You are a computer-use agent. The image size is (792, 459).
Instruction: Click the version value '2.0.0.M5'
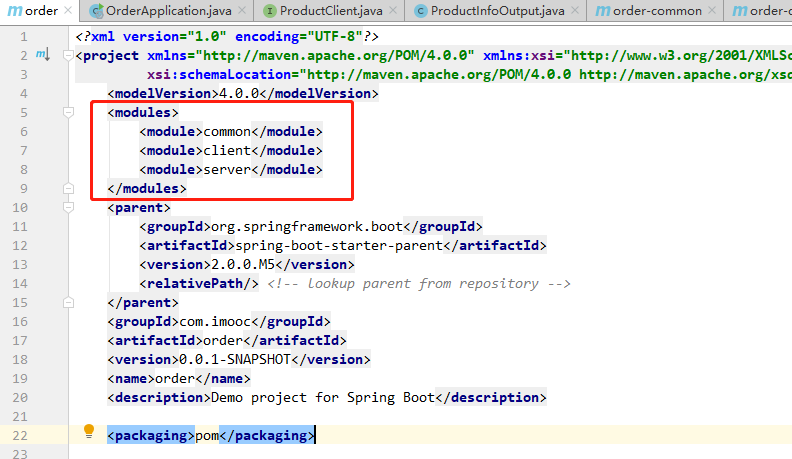click(x=243, y=265)
